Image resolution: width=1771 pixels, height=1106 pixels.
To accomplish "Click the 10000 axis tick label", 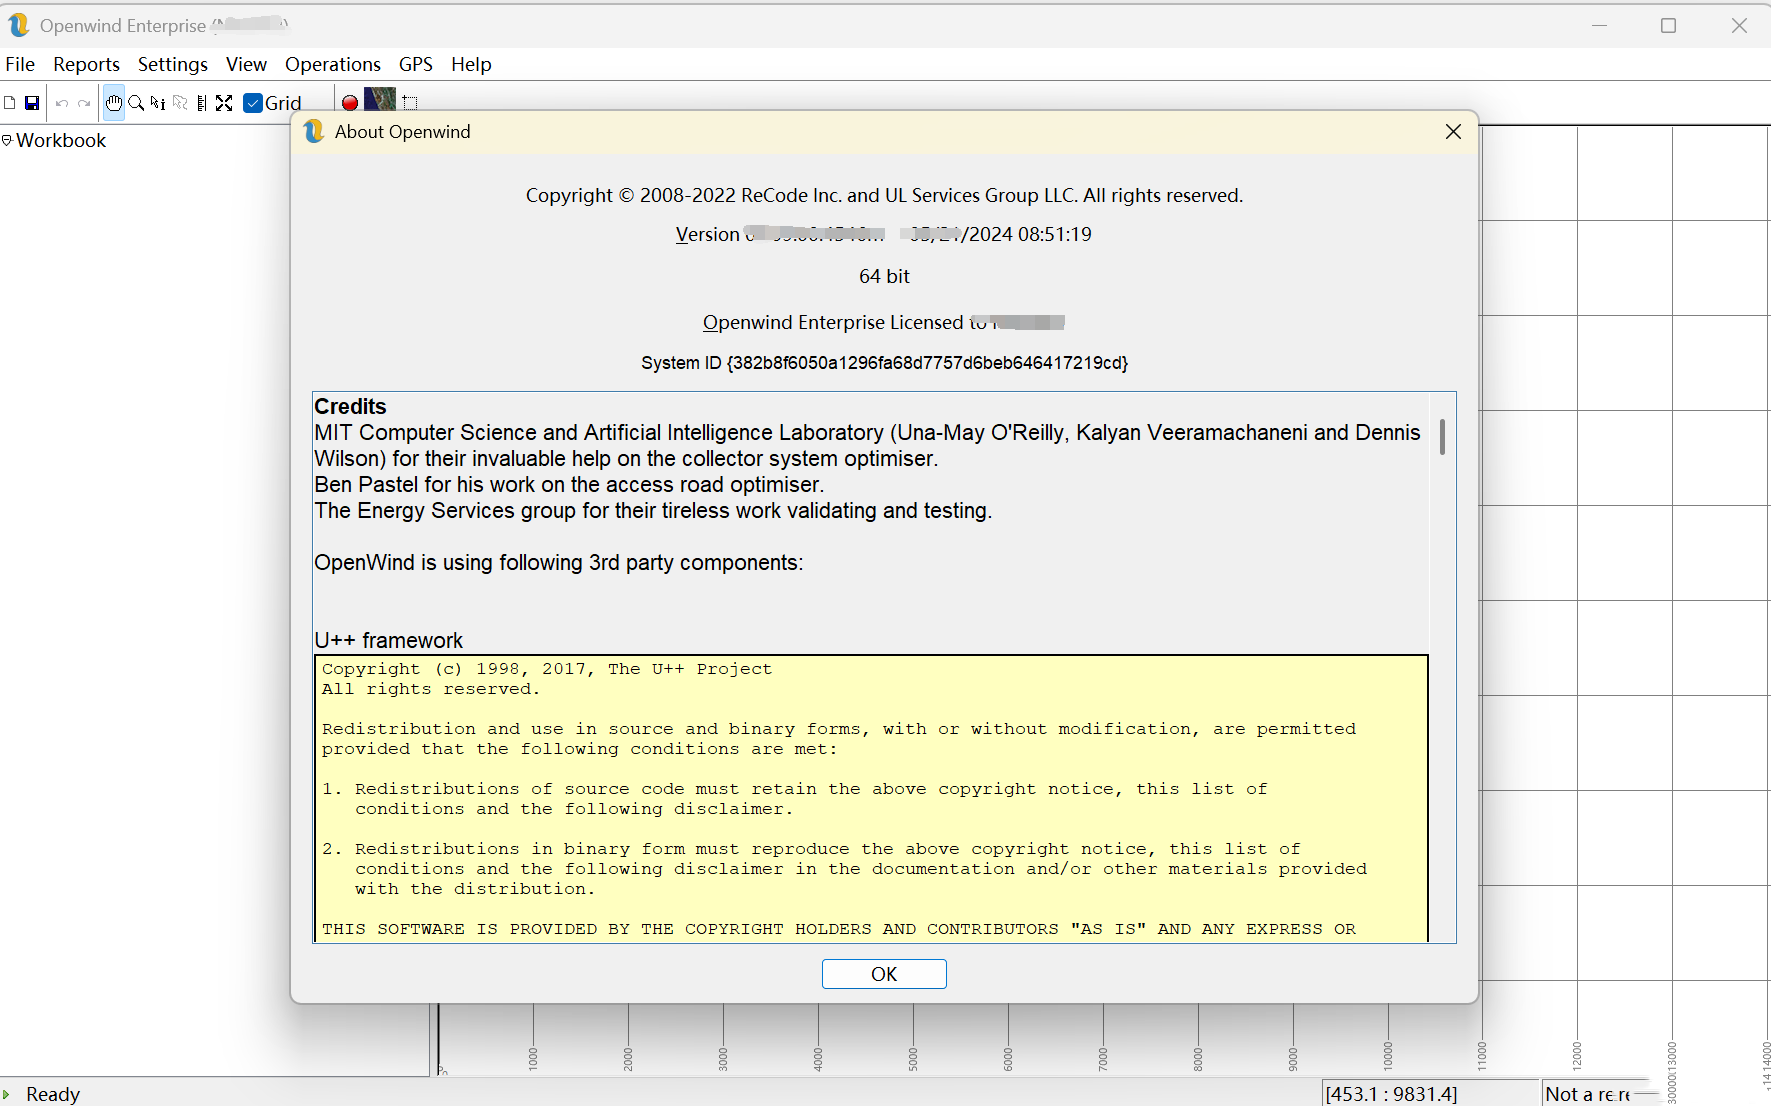I will coord(1388,1056).
